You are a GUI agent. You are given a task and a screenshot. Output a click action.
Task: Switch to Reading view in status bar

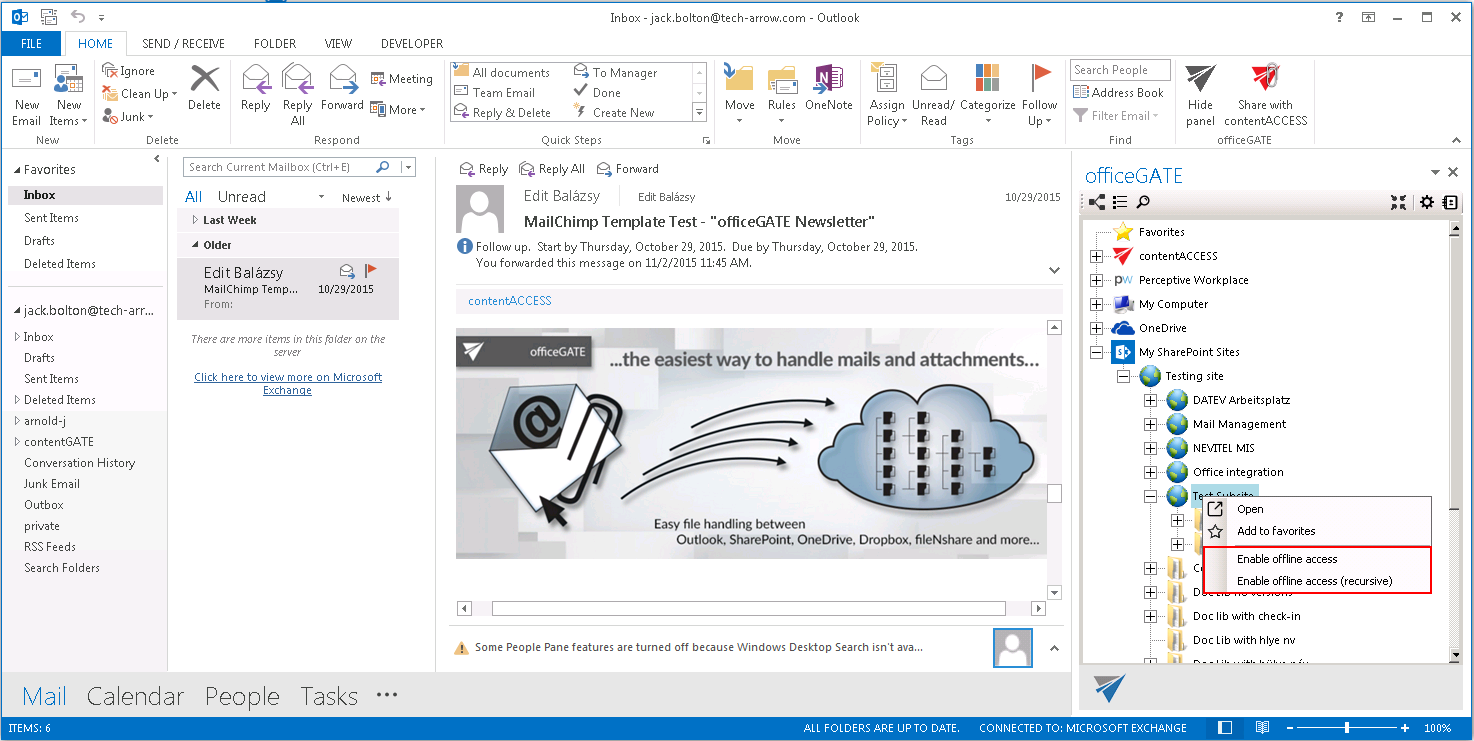pyautogui.click(x=1262, y=728)
